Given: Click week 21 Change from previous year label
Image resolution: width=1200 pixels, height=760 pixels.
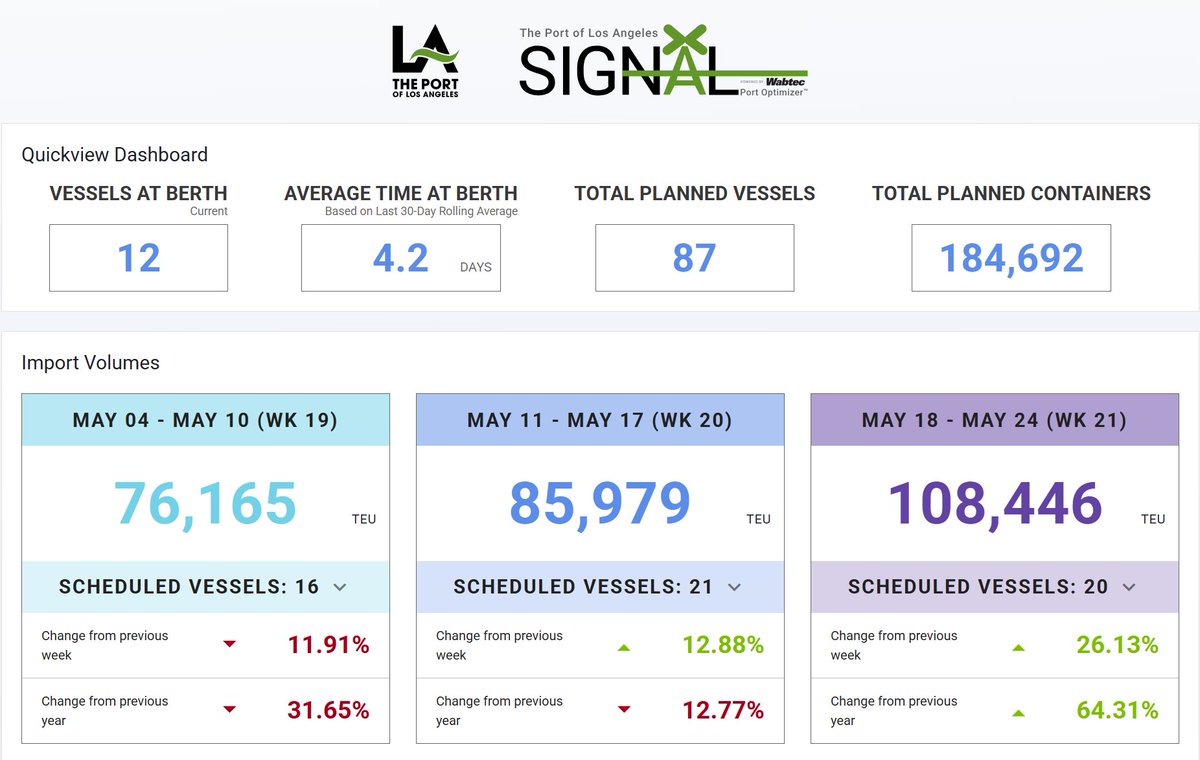Looking at the screenshot, I should click(894, 711).
